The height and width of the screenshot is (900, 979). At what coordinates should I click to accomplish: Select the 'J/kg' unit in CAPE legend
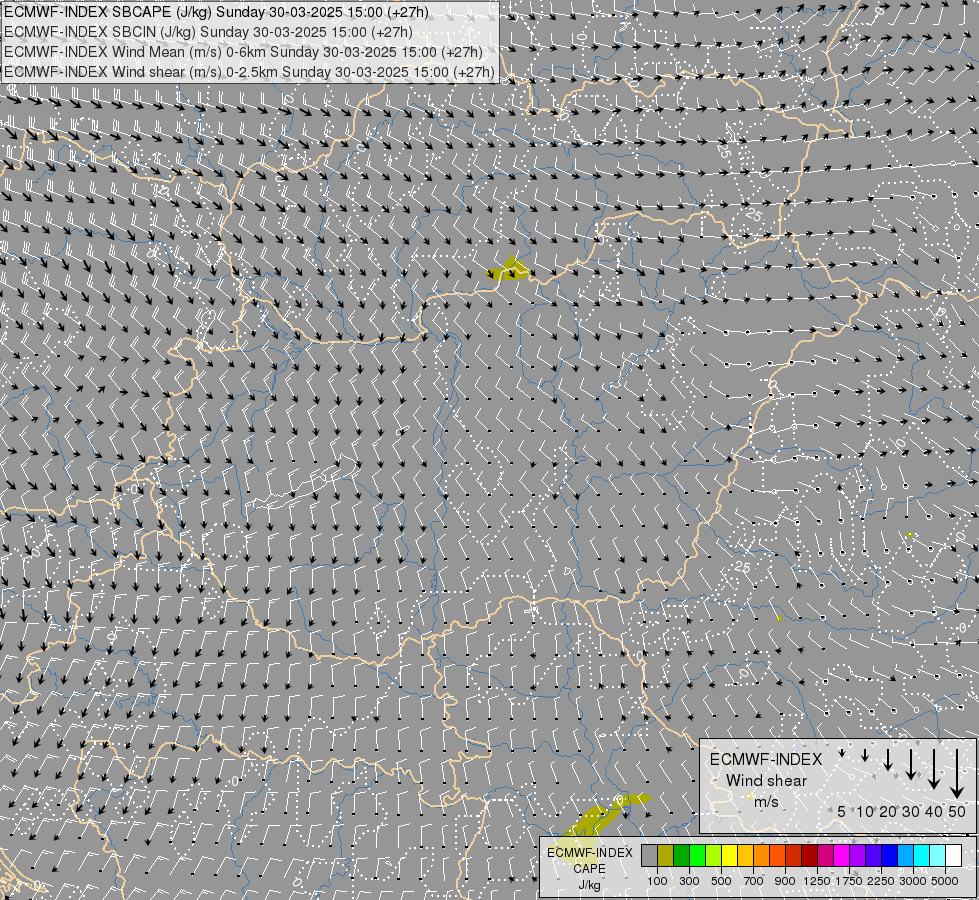point(589,885)
